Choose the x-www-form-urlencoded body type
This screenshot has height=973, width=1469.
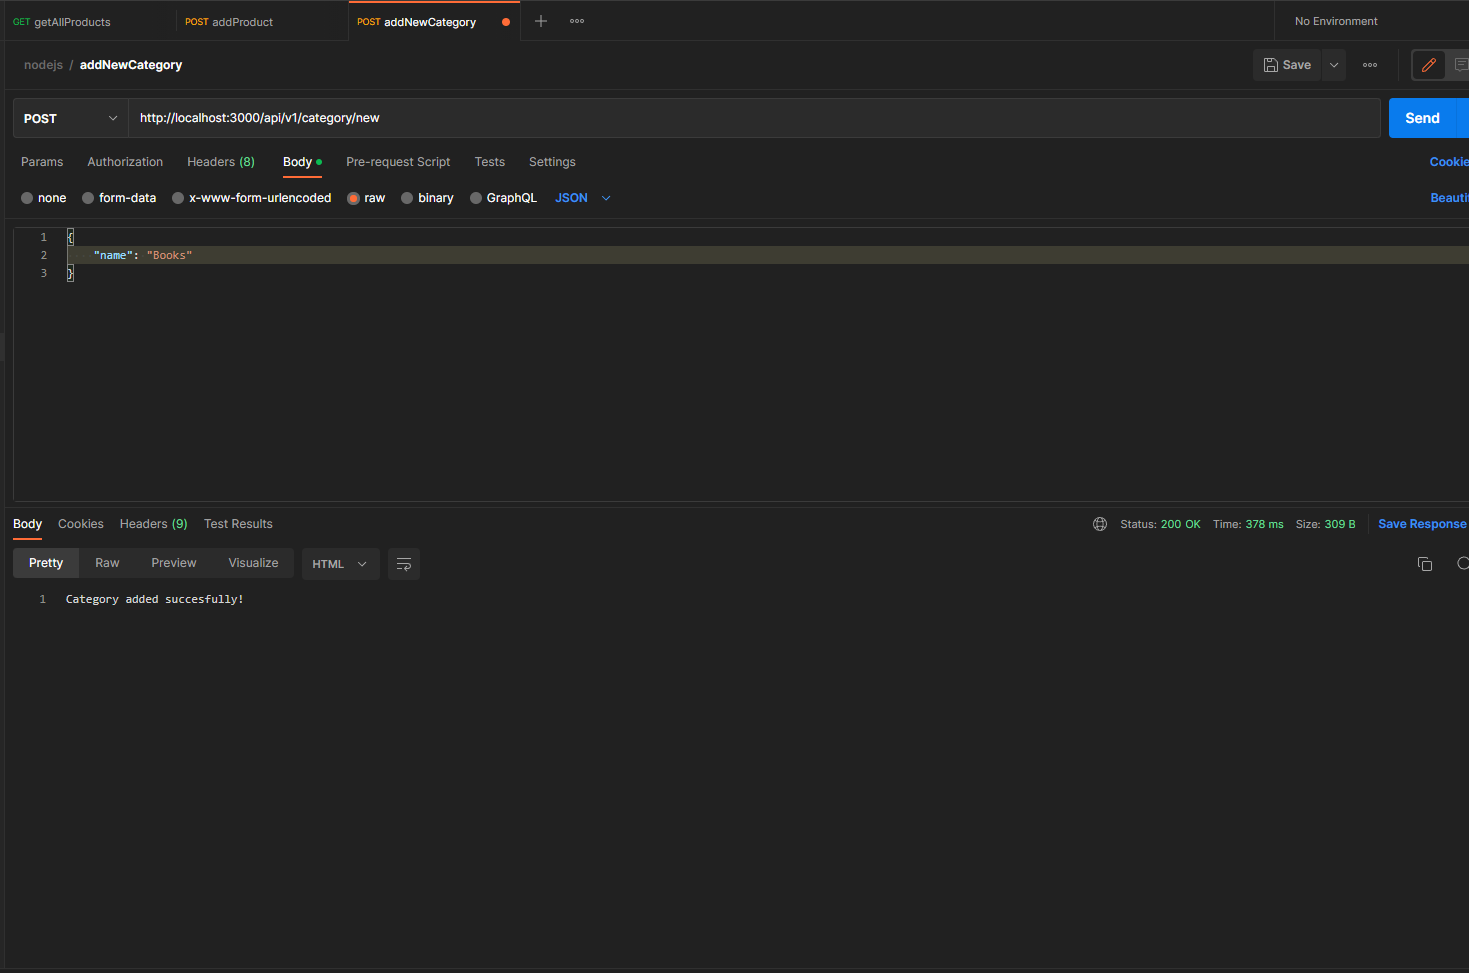pyautogui.click(x=177, y=197)
